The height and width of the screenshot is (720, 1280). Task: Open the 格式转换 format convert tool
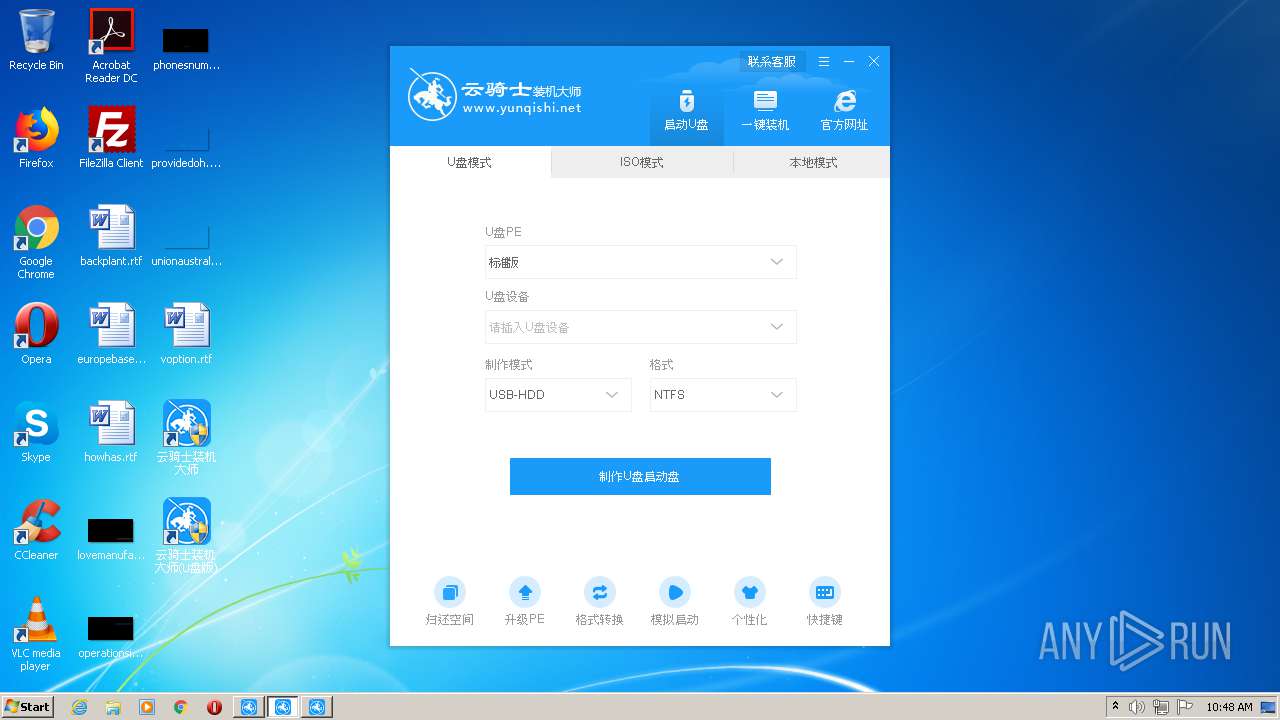pos(599,602)
